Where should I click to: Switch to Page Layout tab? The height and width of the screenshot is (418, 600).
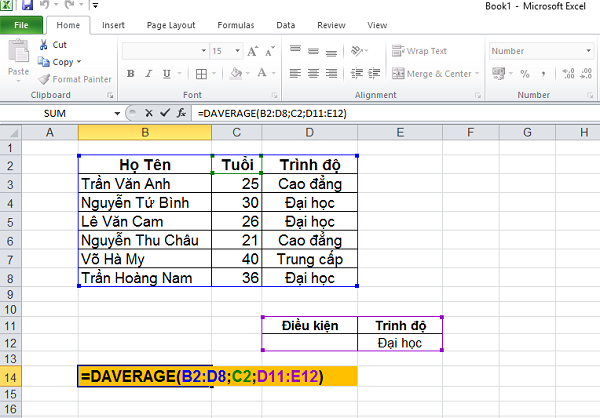coord(171,25)
